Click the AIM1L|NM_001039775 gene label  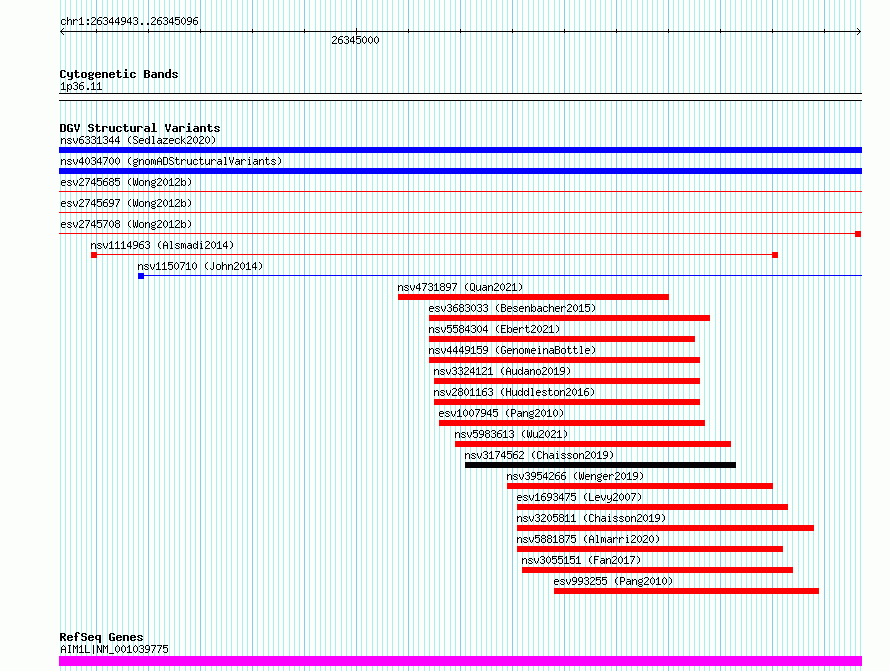pos(114,649)
